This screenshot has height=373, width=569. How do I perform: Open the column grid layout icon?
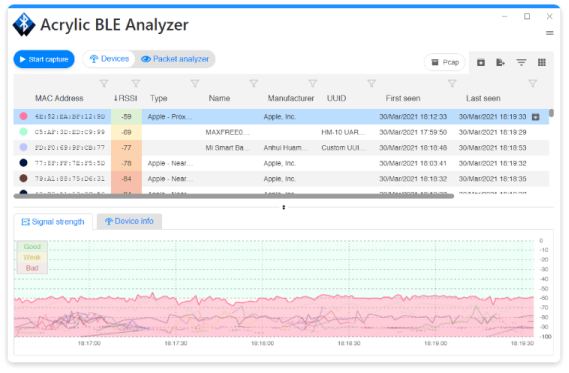541,62
